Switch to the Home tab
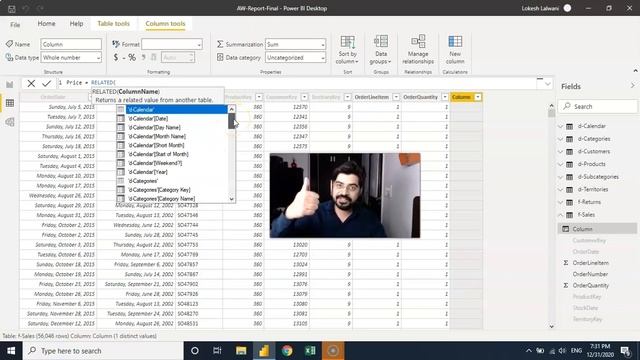The width and height of the screenshot is (640, 360). [x=47, y=24]
